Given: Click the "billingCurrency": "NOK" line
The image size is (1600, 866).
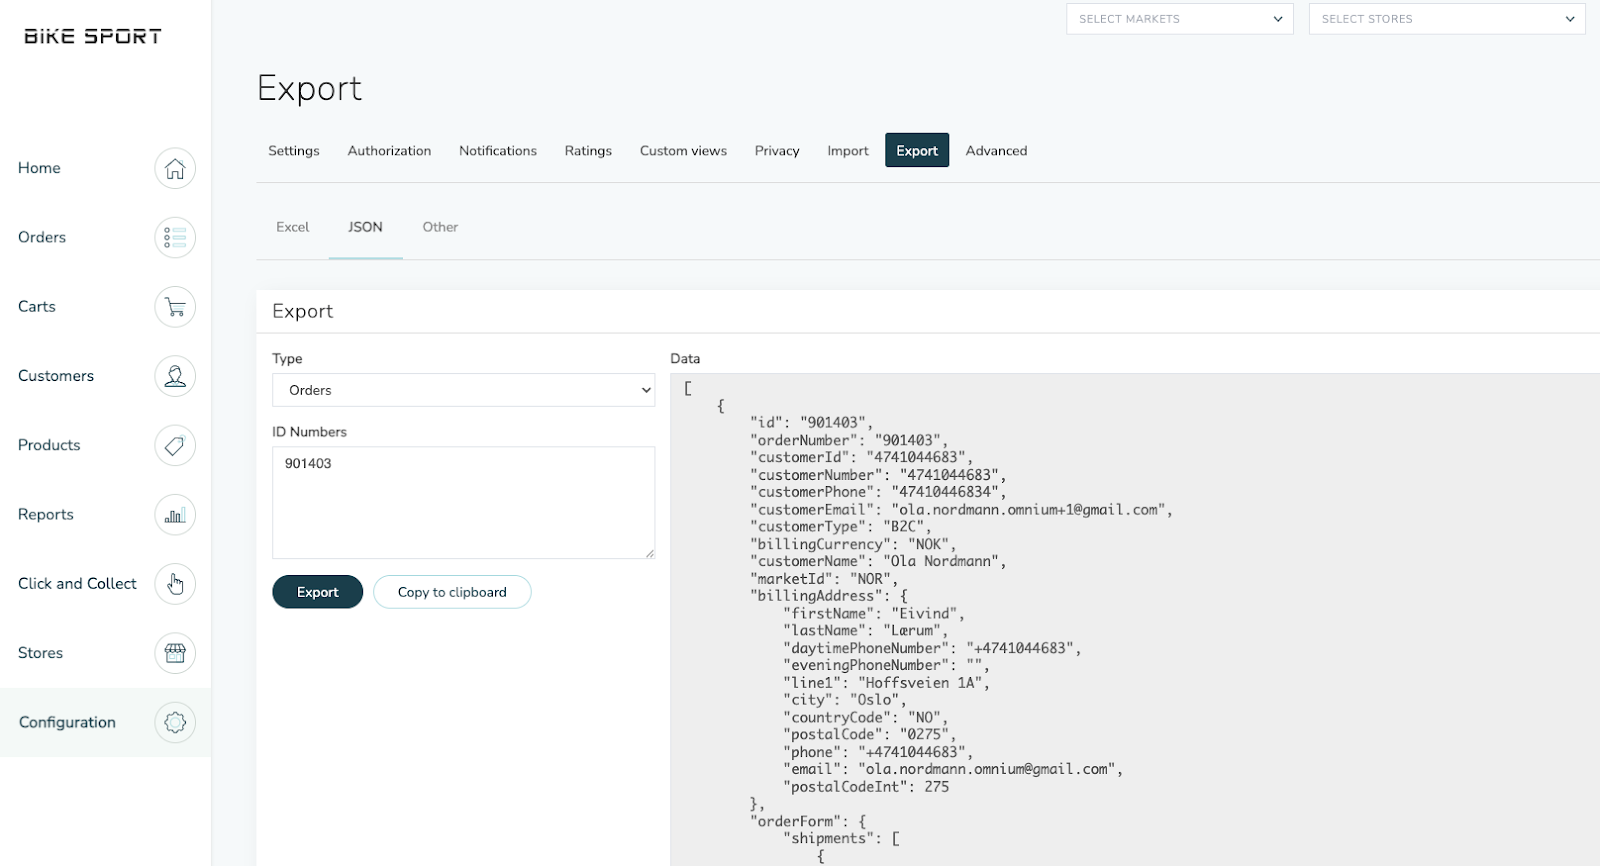Looking at the screenshot, I should click(853, 544).
